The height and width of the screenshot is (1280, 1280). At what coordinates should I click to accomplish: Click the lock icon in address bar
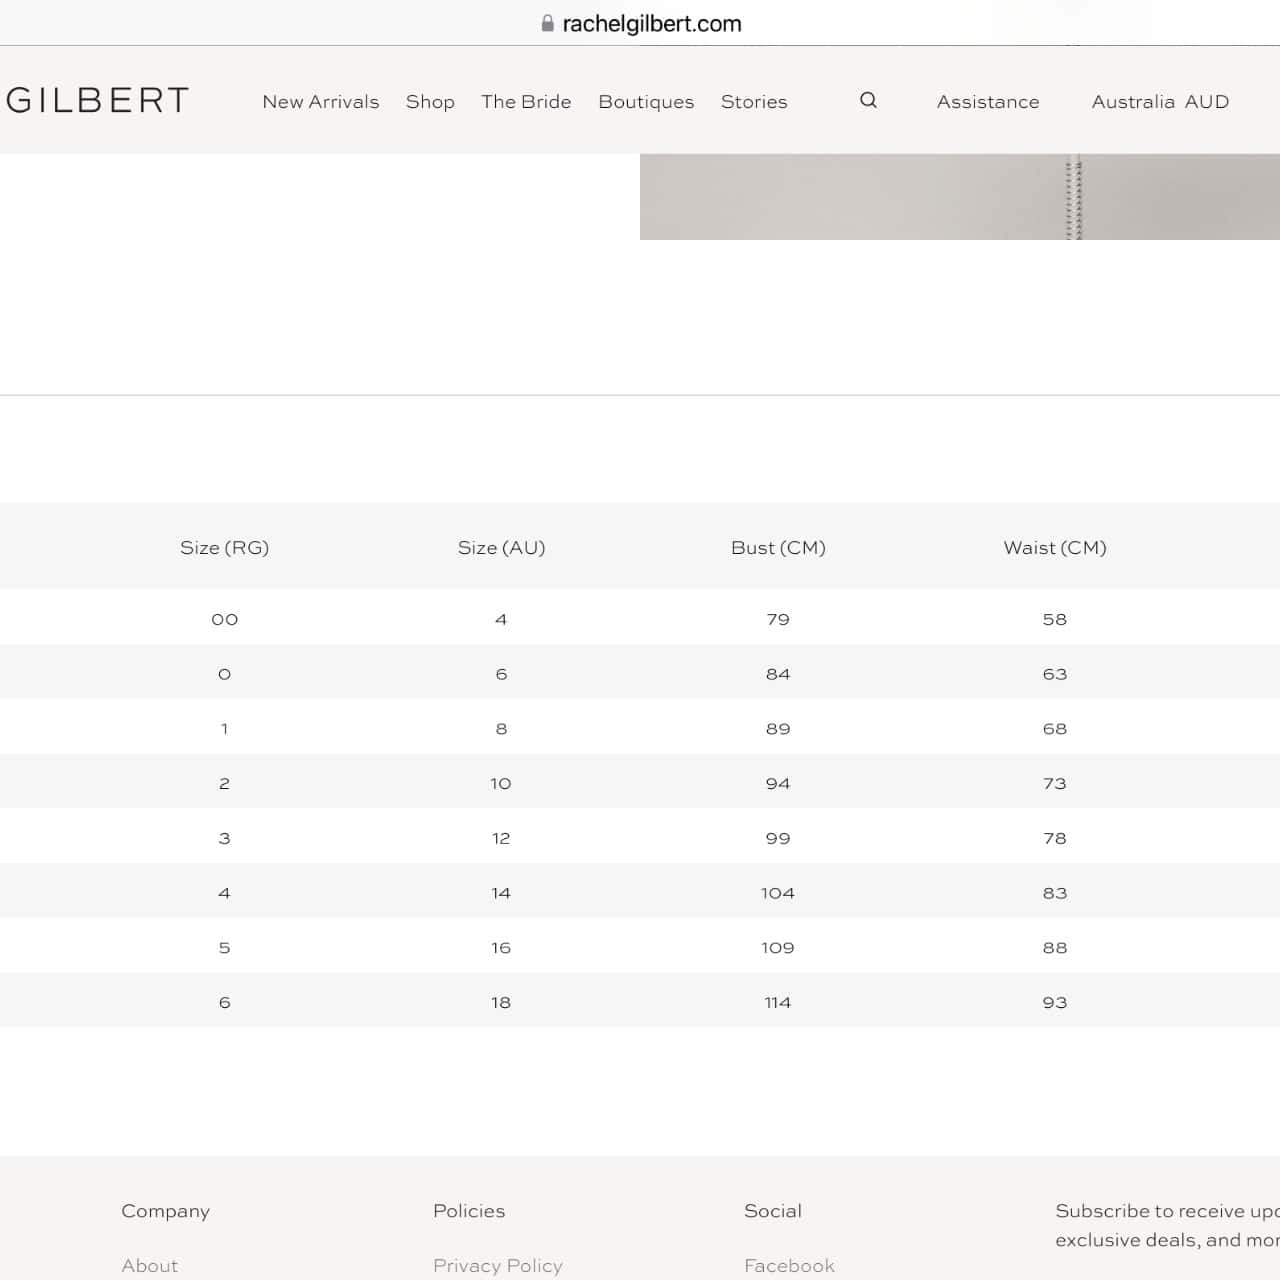(547, 23)
